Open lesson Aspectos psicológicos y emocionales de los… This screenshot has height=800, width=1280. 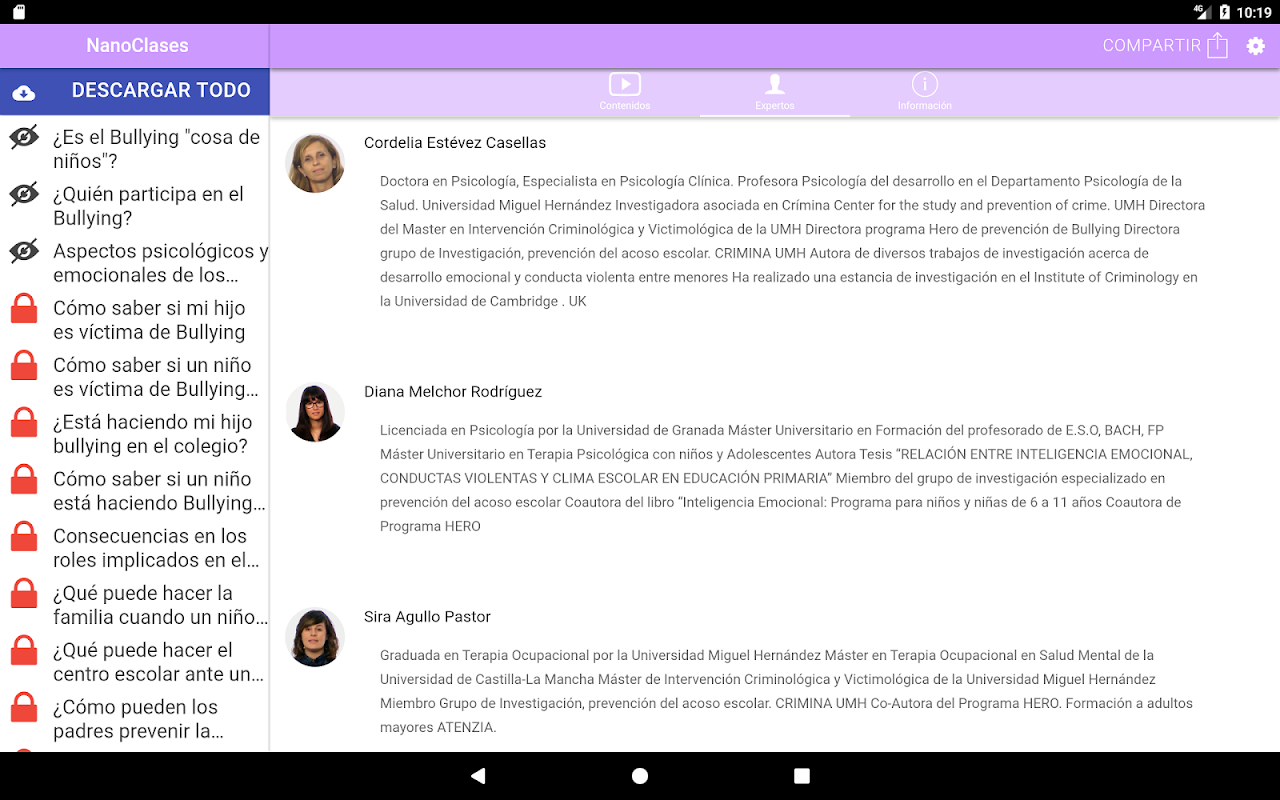pos(160,263)
